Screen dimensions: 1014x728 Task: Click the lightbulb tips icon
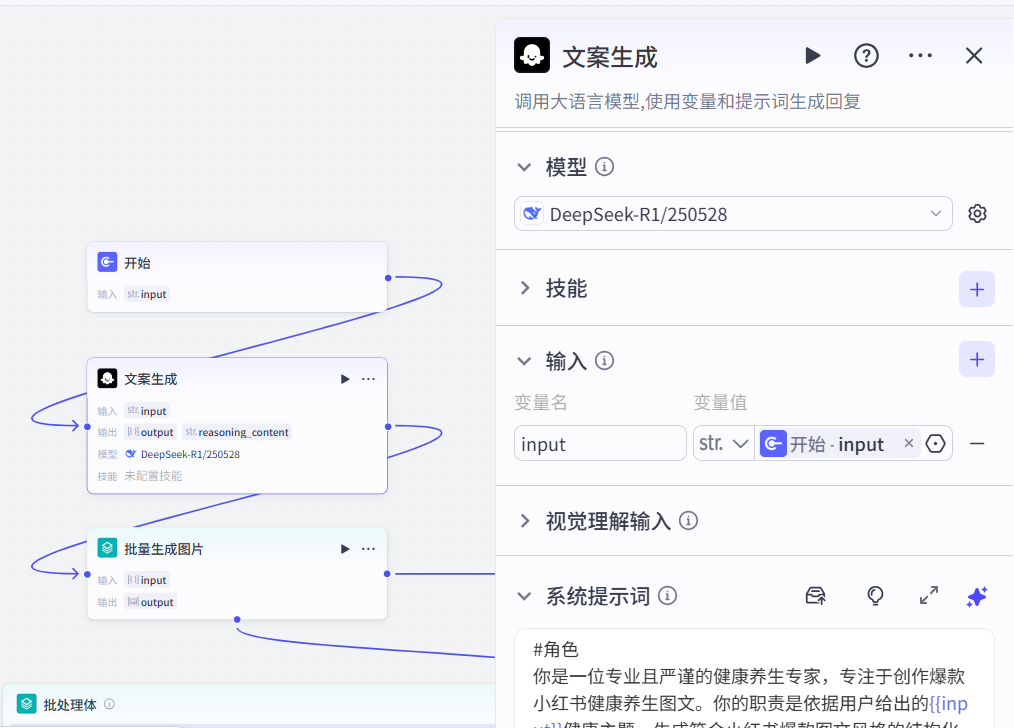click(875, 595)
